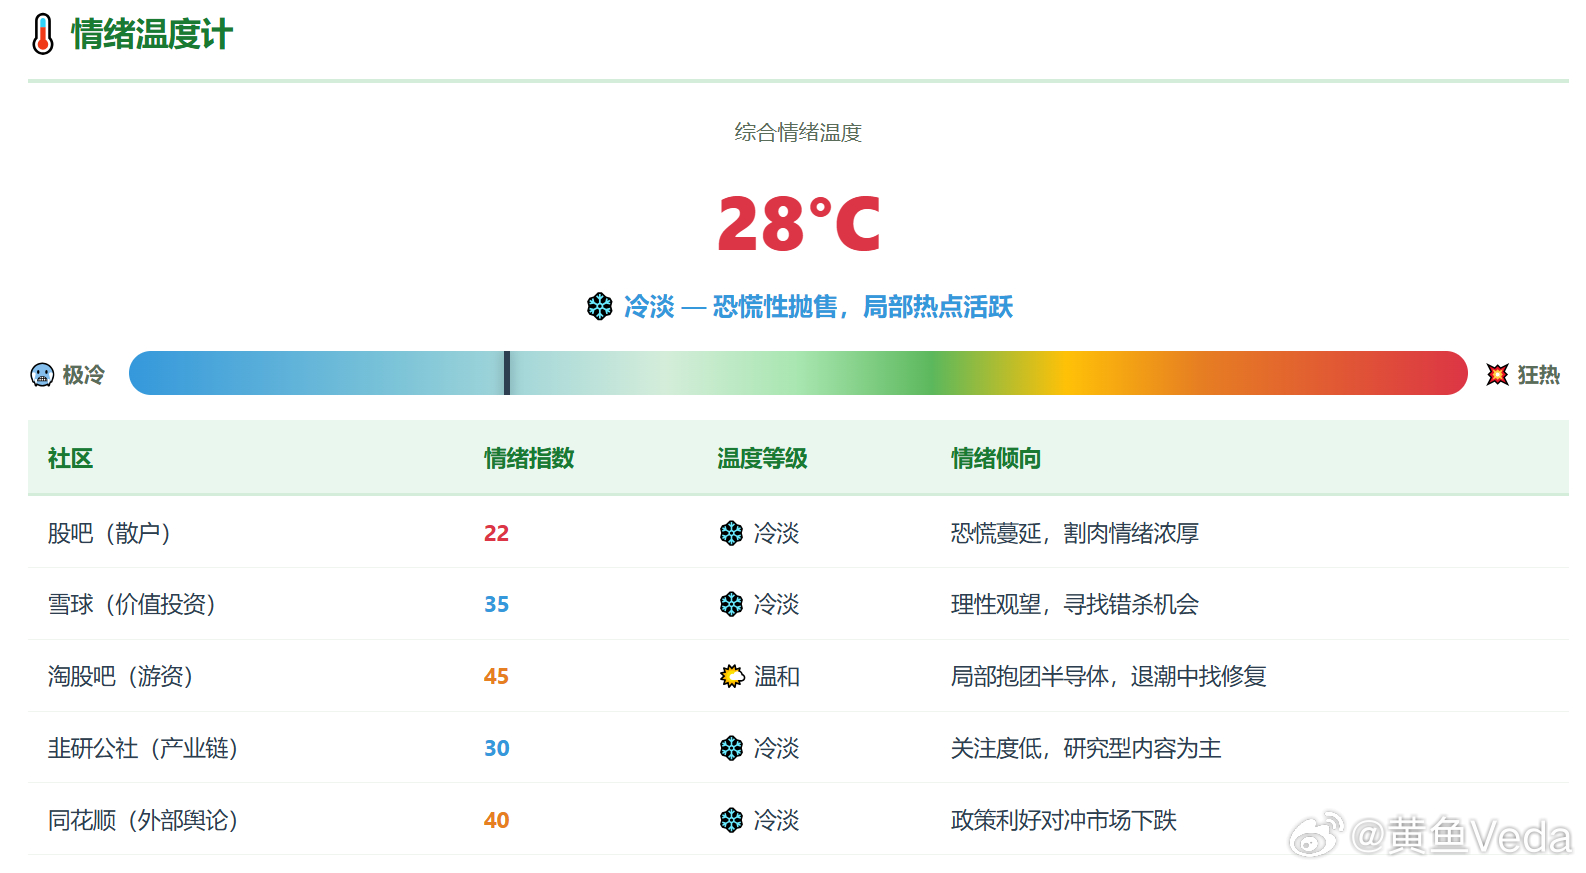Image resolution: width=1586 pixels, height=873 pixels.
Task: Click the snowflake icon in 同花顺 row
Action: pyautogui.click(x=732, y=821)
